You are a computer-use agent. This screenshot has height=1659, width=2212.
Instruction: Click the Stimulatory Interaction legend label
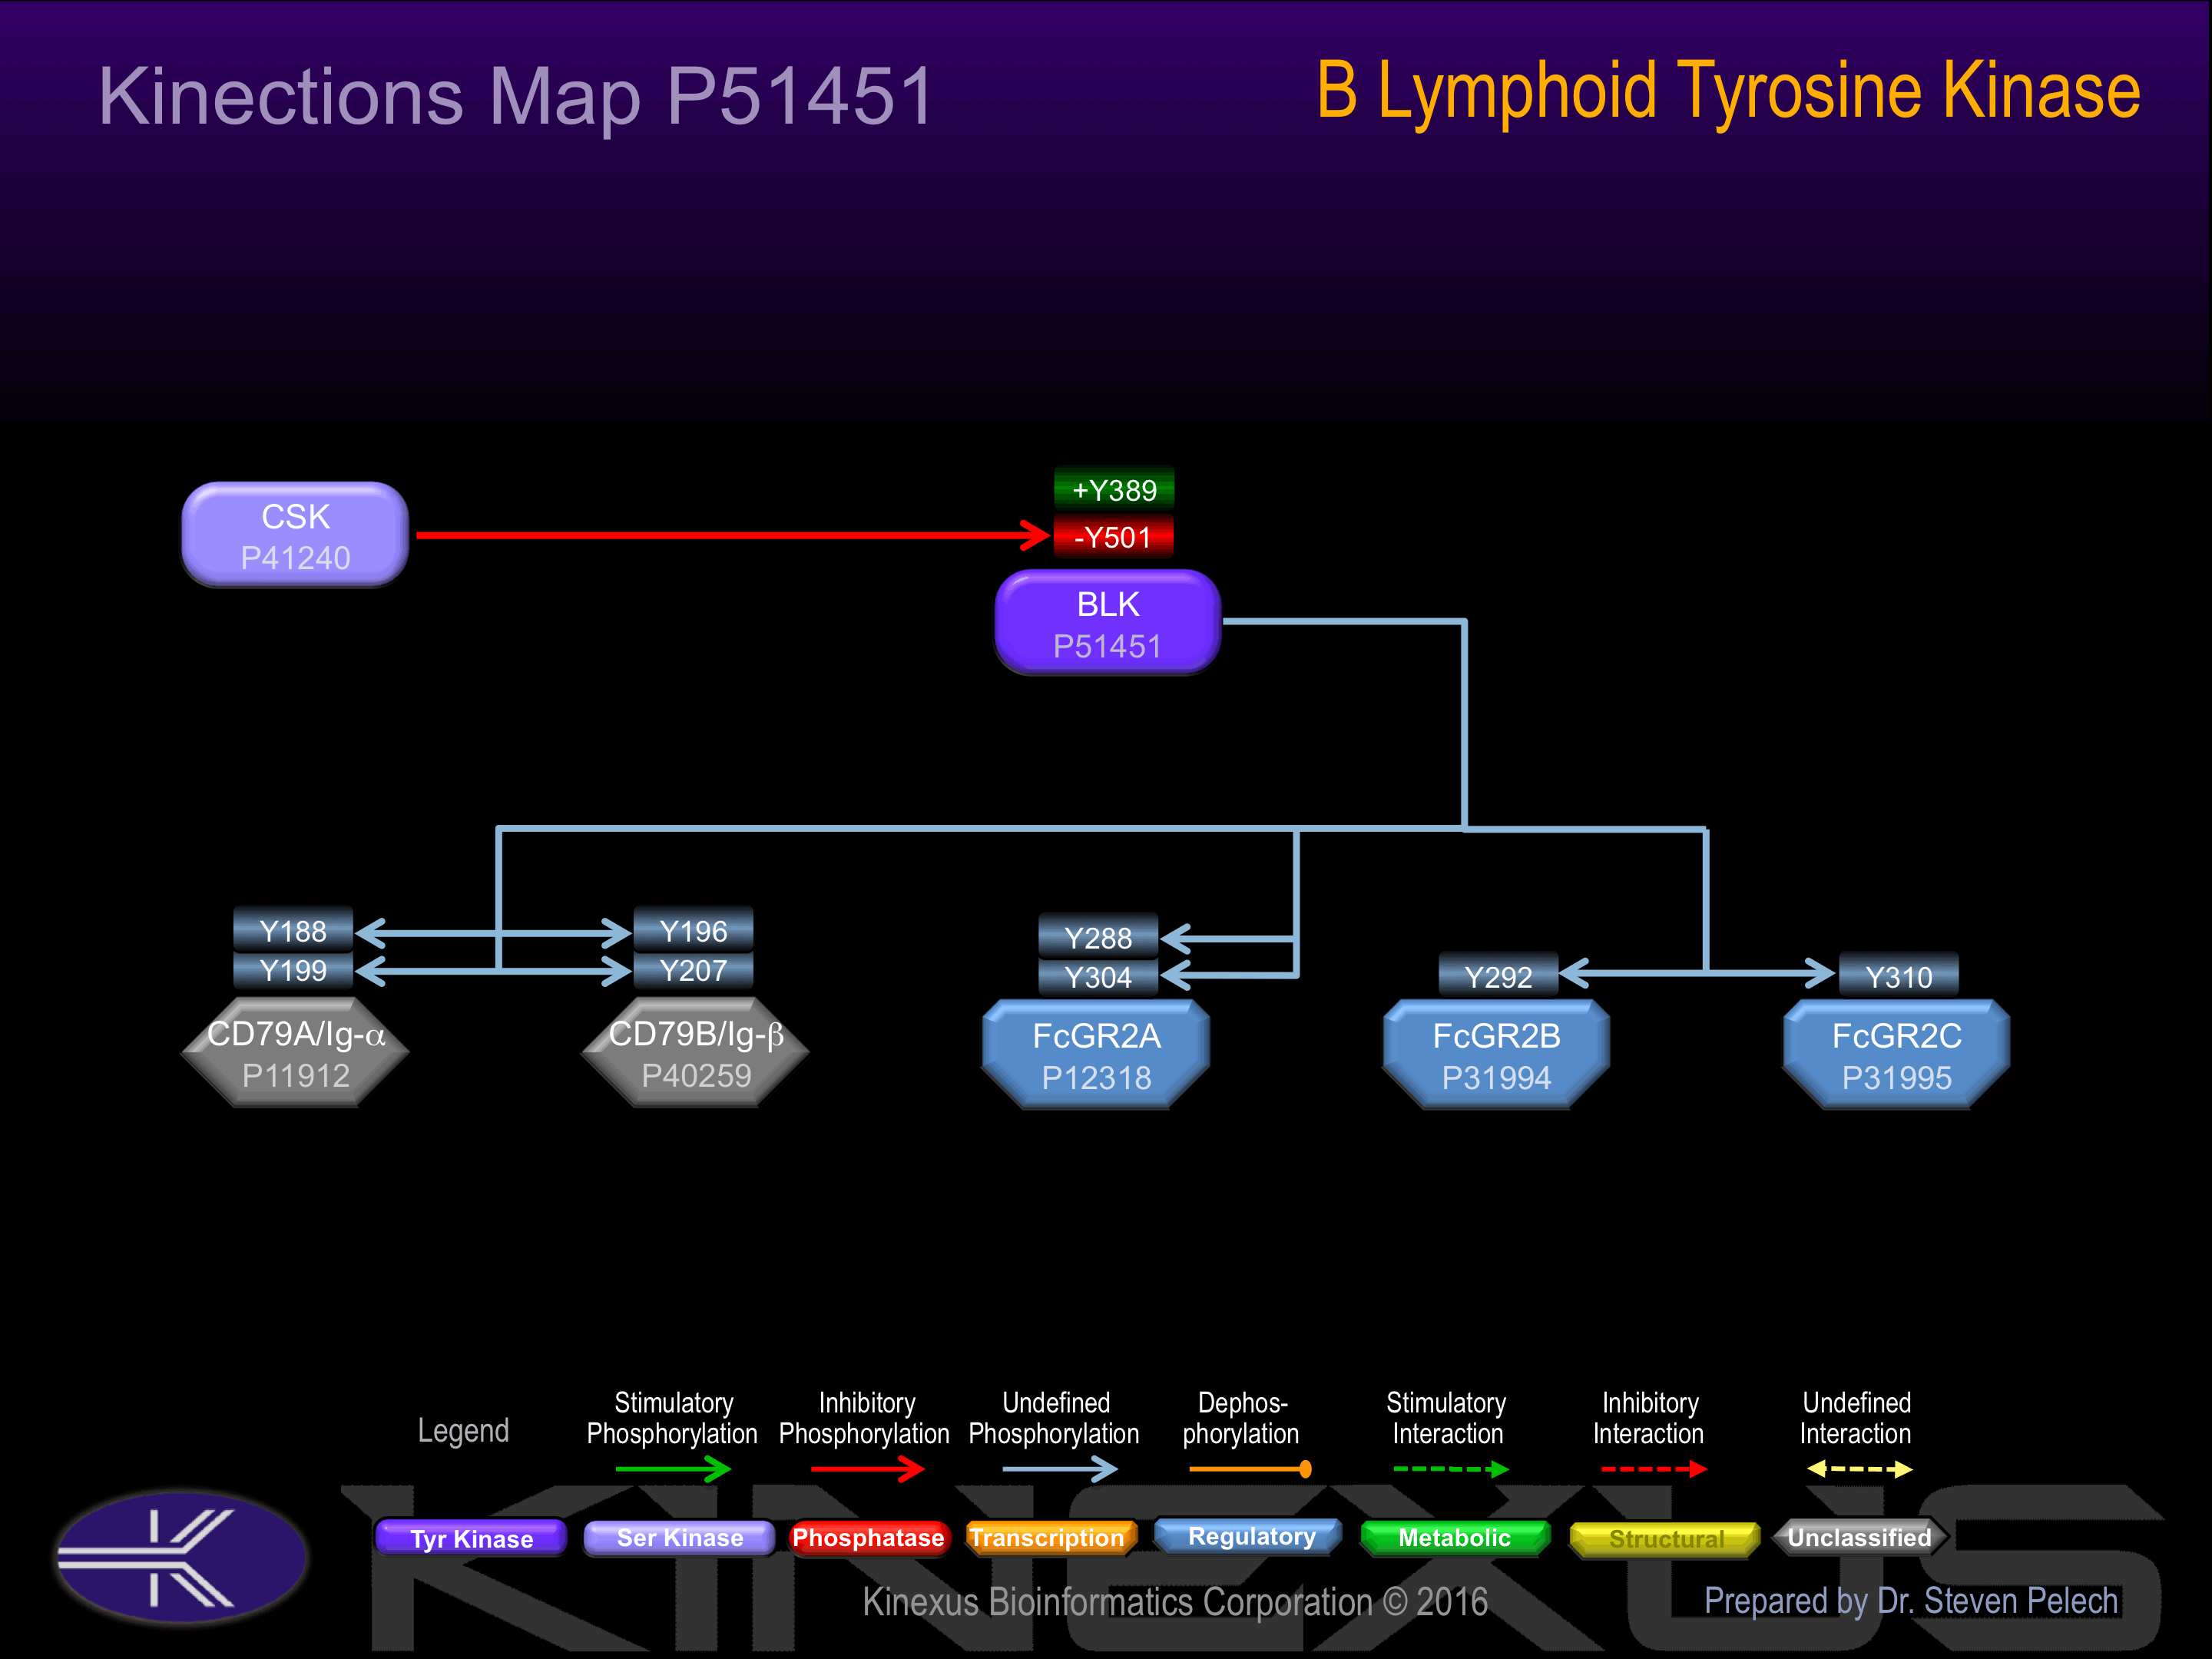tap(1447, 1418)
